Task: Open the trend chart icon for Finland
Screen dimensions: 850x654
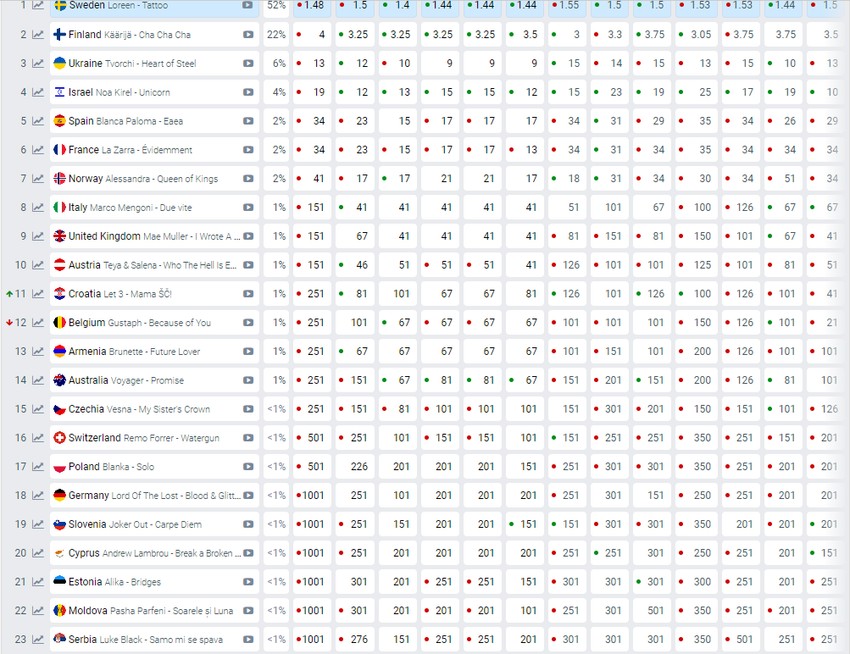Action: [38, 35]
